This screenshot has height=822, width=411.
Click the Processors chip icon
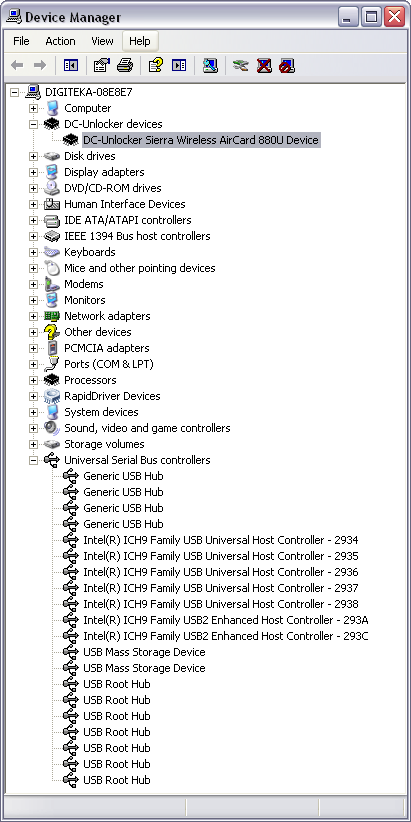[x=51, y=380]
